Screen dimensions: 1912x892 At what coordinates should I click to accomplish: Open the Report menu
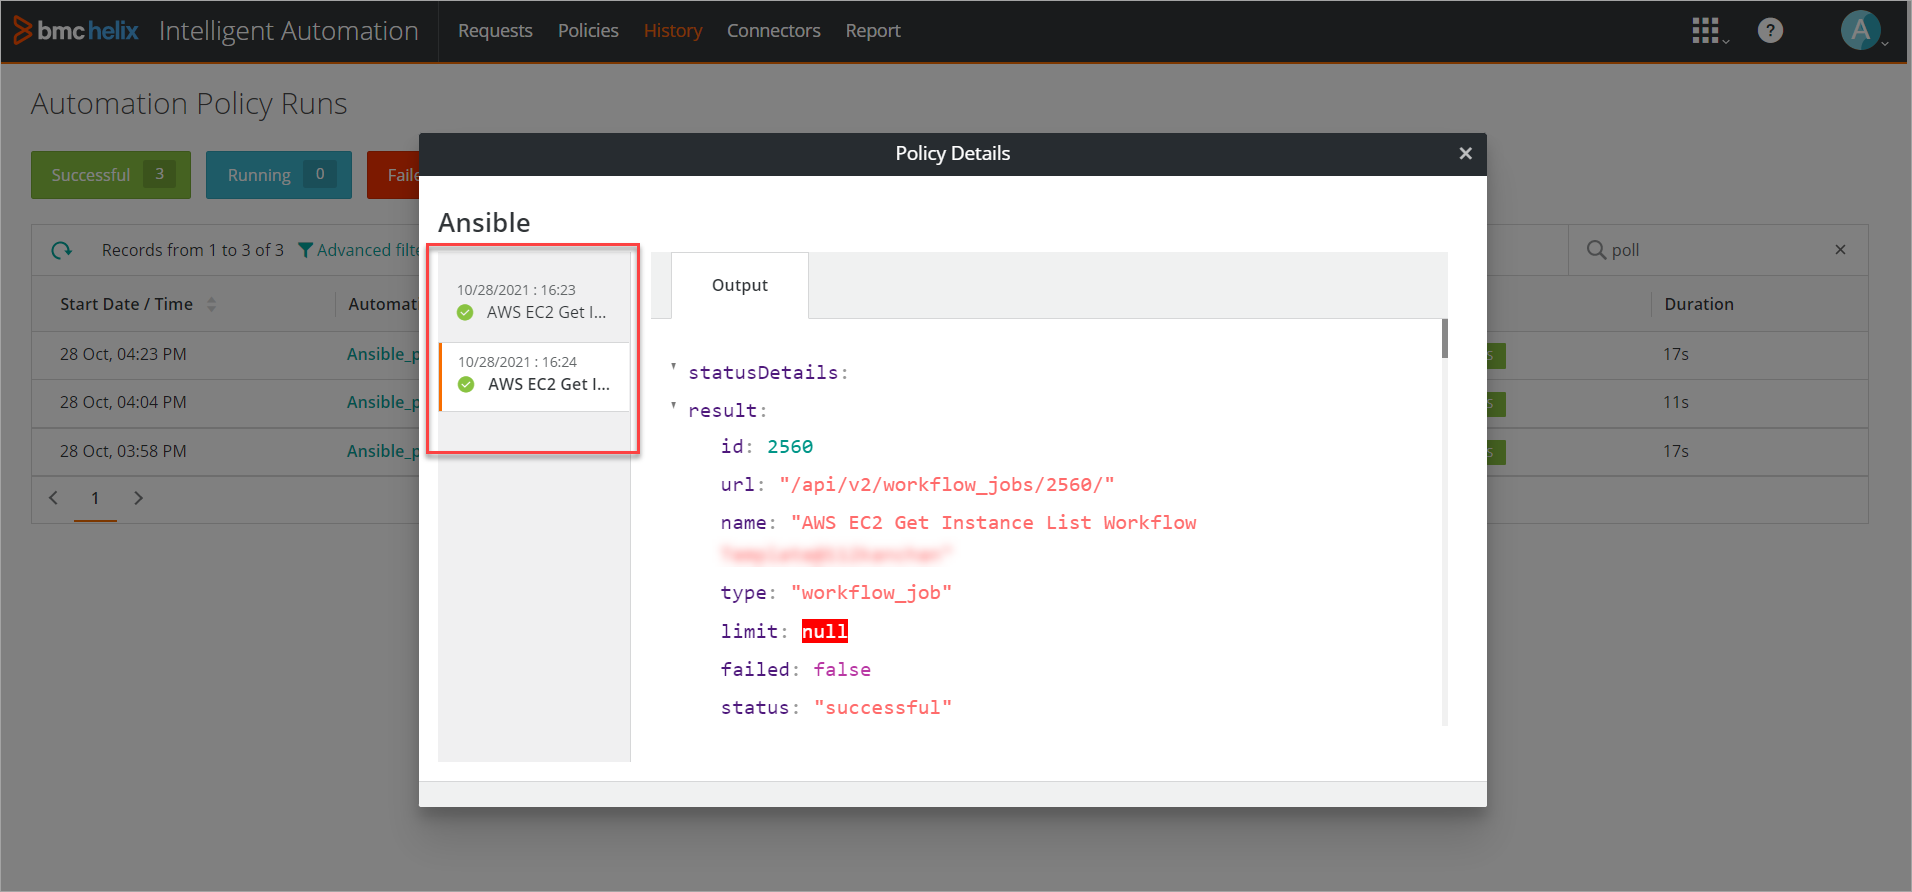click(x=873, y=31)
